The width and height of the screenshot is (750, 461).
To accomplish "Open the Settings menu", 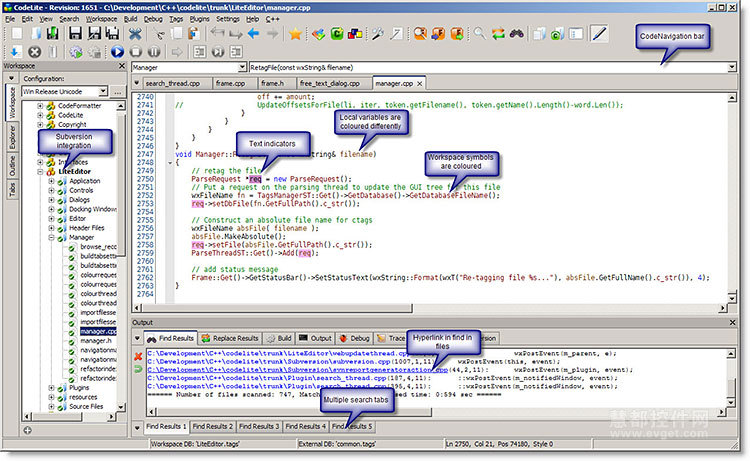I will pos(228,19).
